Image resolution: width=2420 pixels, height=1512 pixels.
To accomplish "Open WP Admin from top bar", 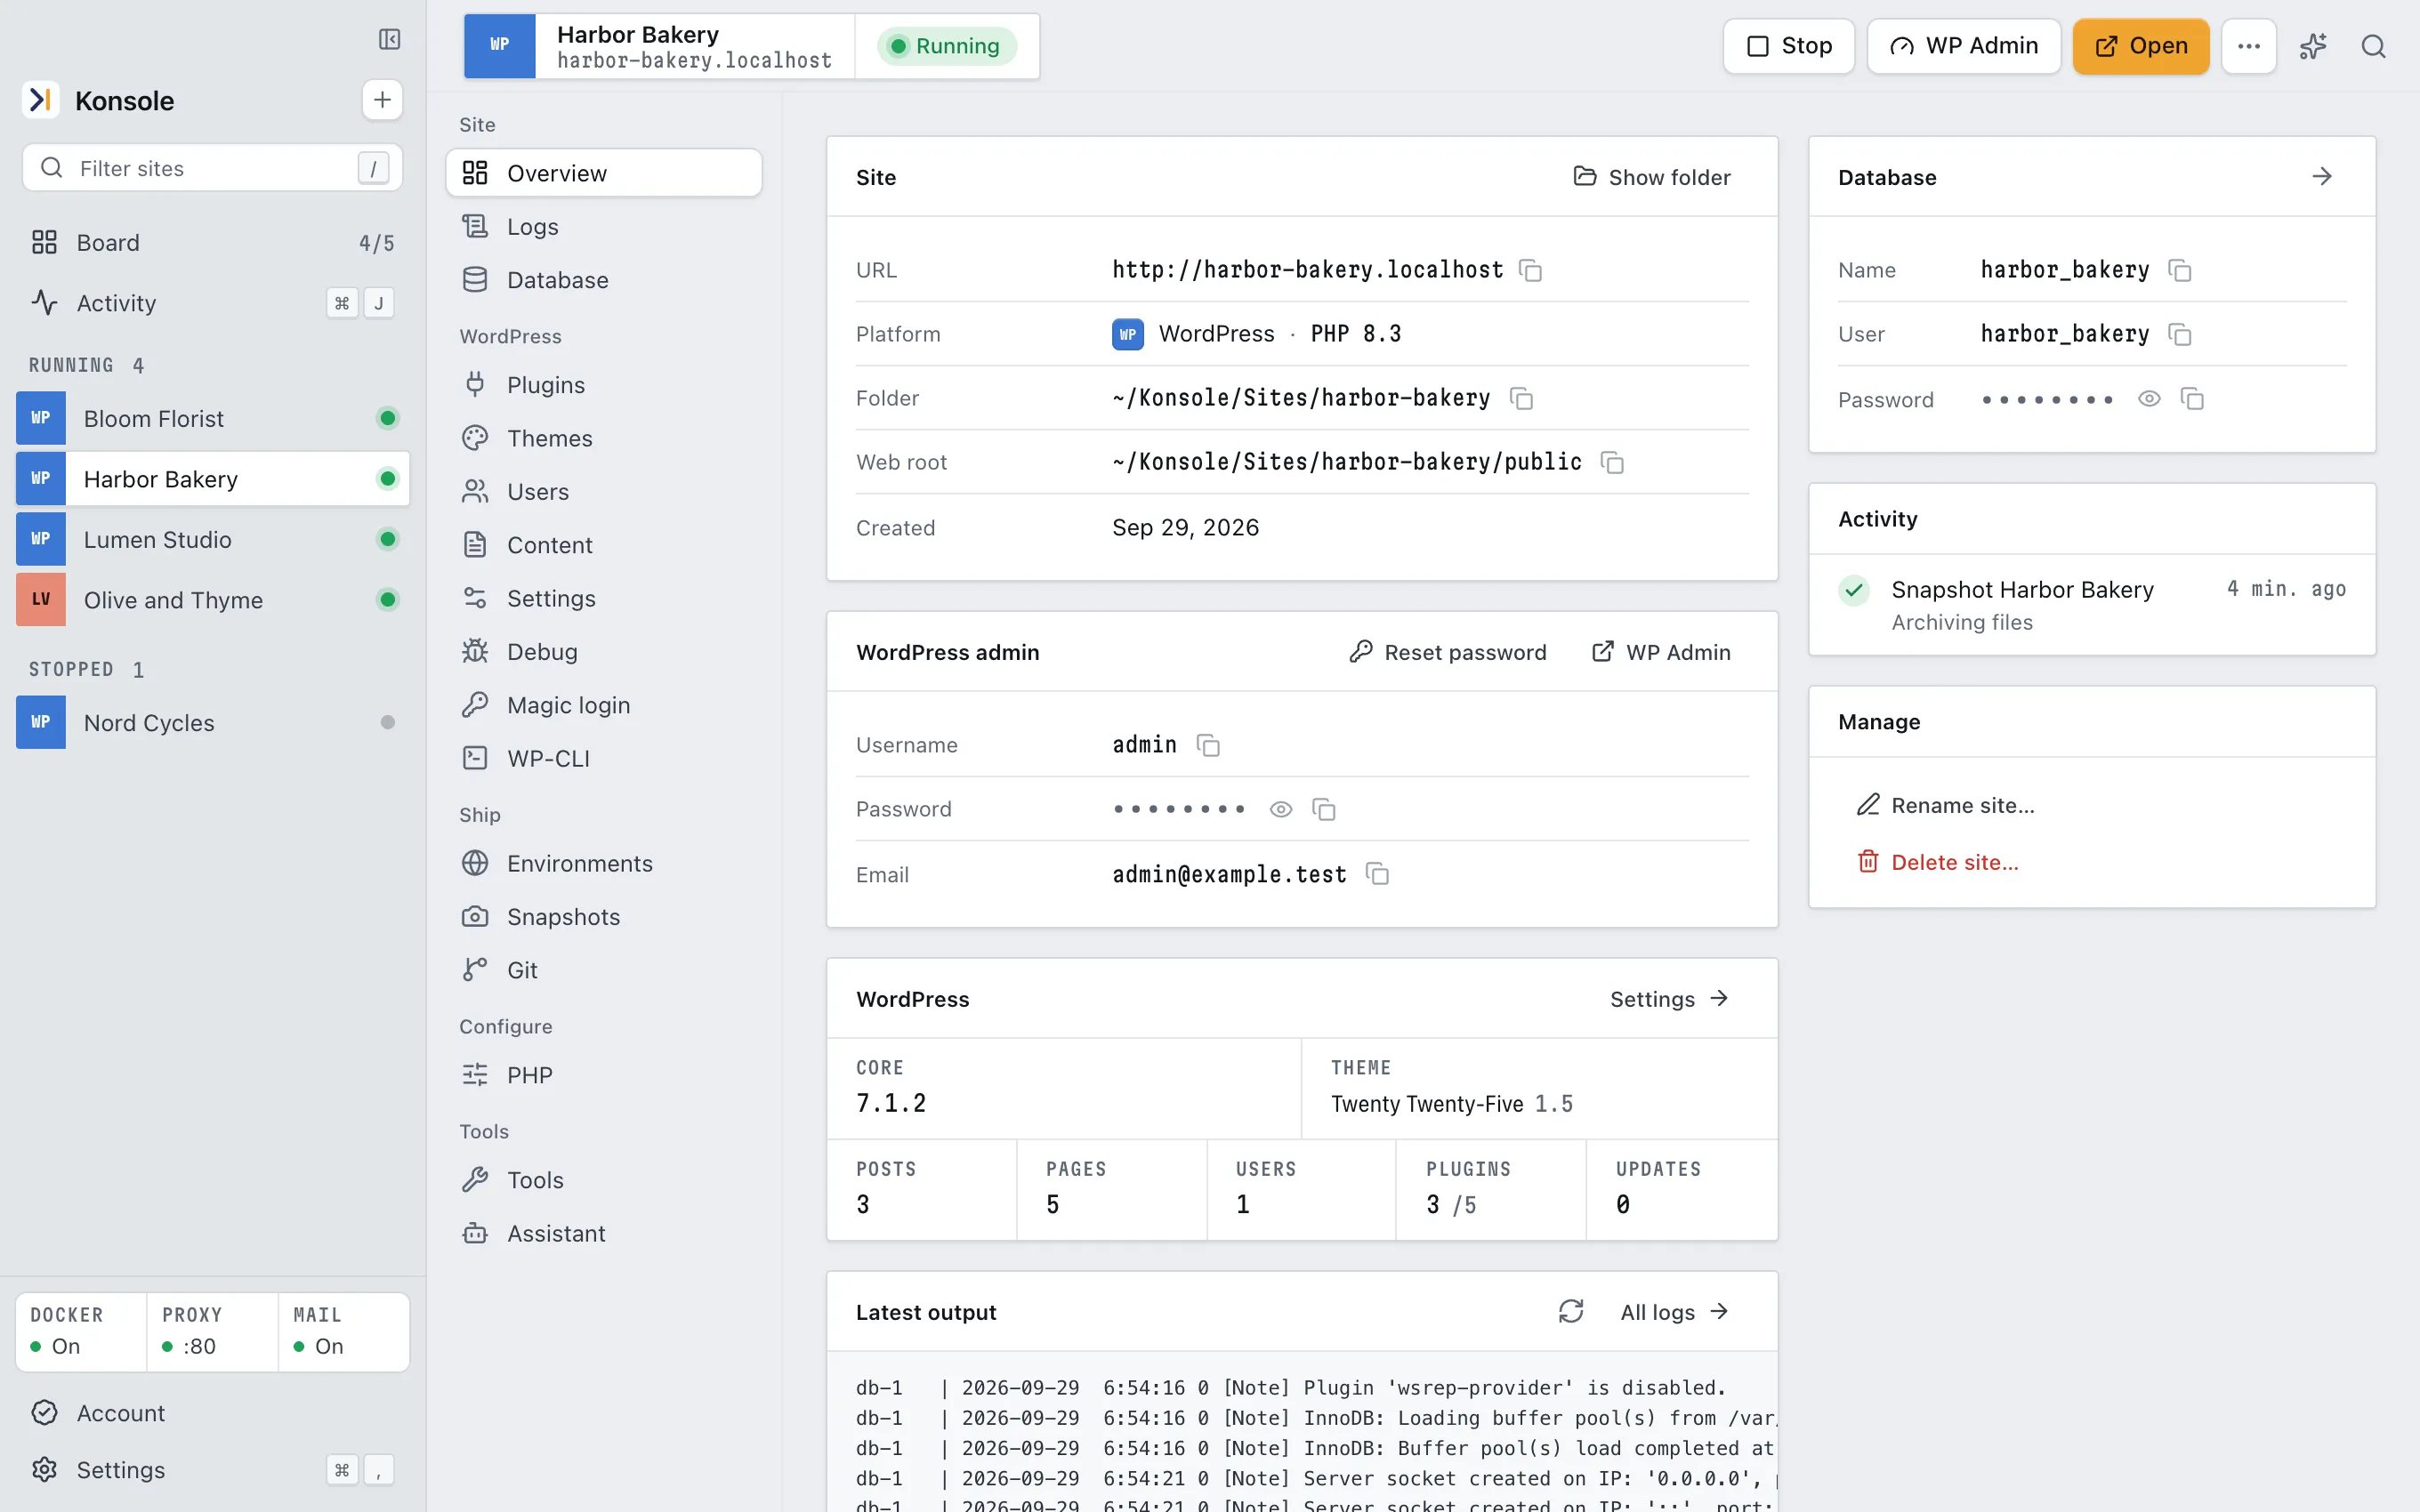I will pyautogui.click(x=1964, y=46).
